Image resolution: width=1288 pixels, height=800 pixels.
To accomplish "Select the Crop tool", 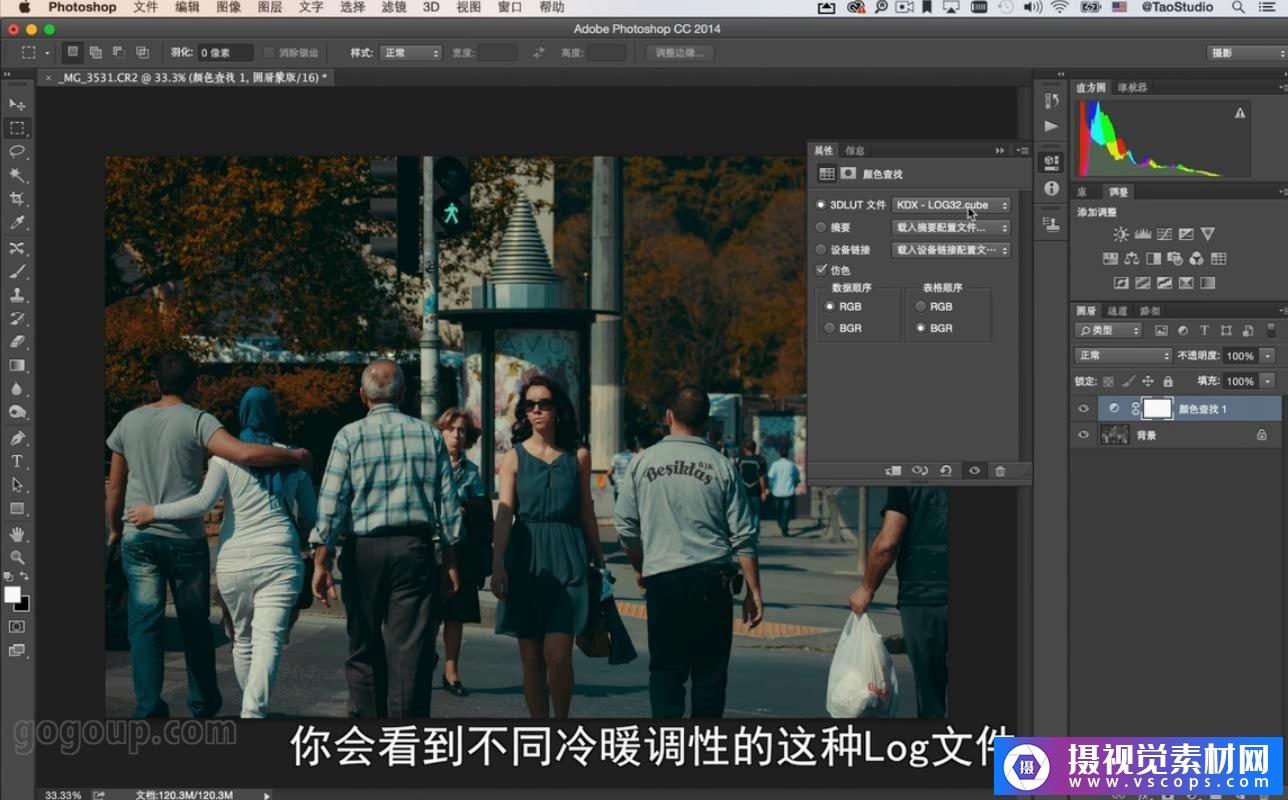I will coord(17,200).
